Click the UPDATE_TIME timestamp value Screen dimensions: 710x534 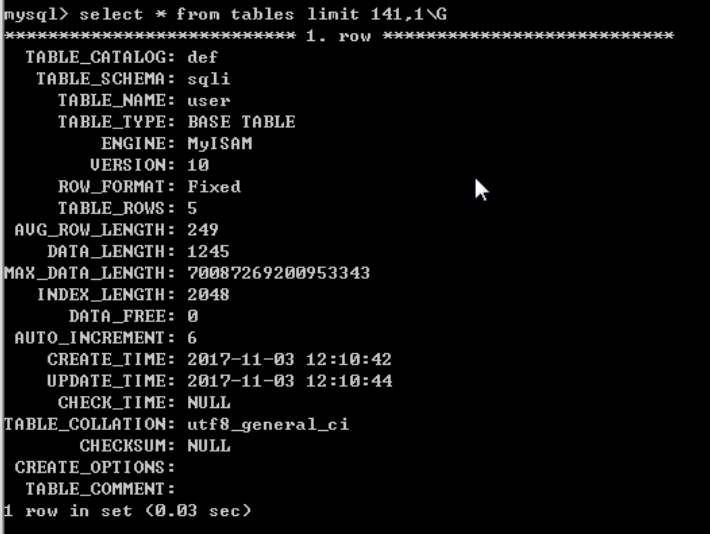click(x=289, y=381)
